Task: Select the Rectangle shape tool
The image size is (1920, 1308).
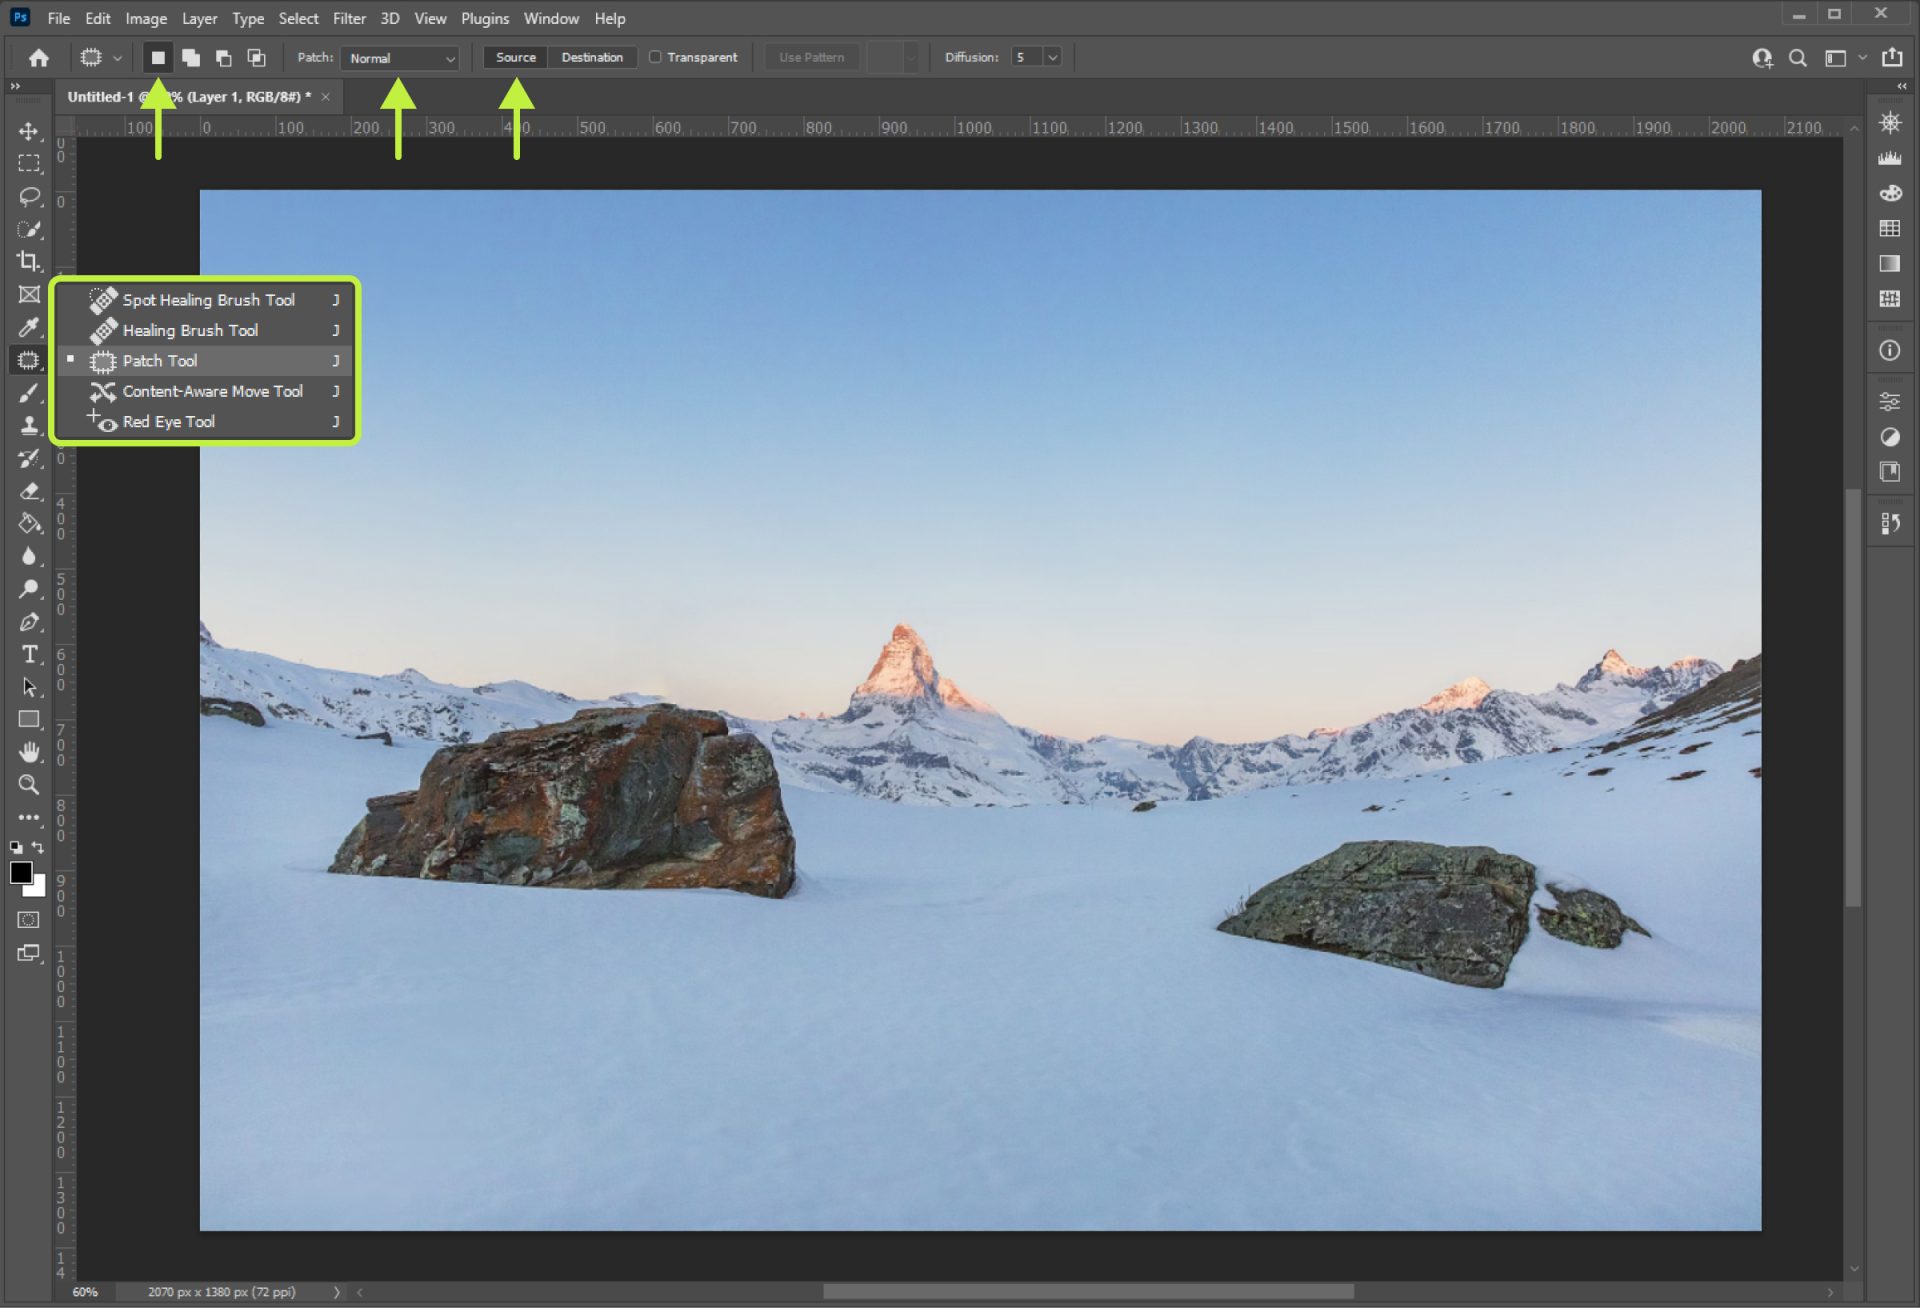Action: 29,719
